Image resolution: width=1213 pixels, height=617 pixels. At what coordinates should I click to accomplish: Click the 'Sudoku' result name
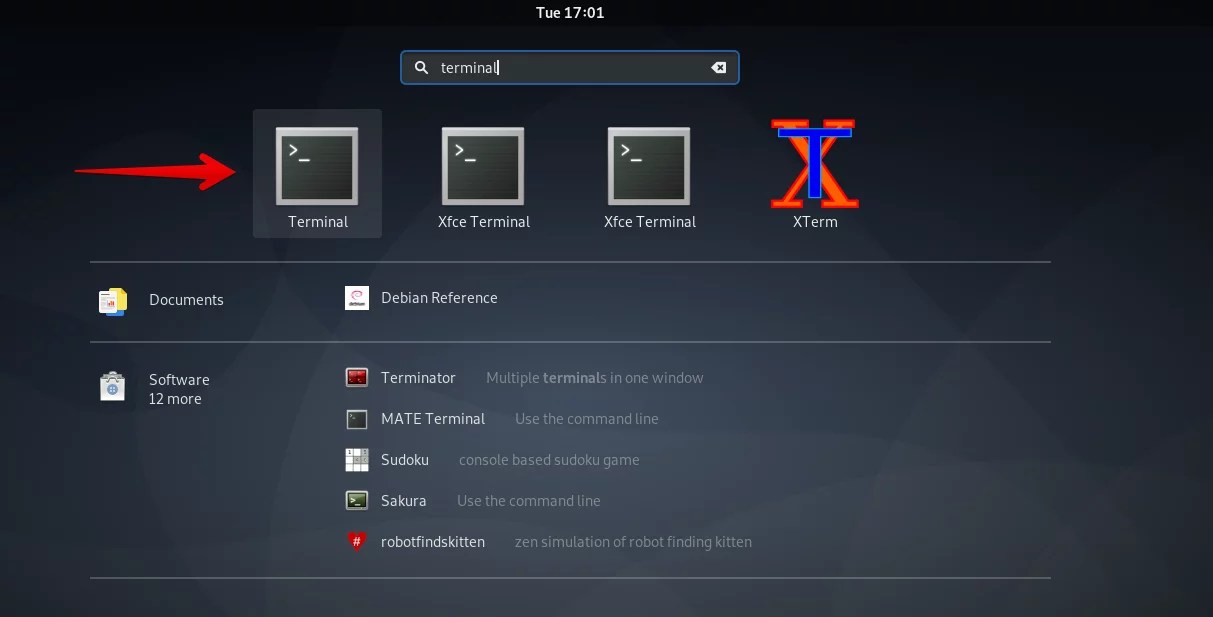click(x=405, y=460)
